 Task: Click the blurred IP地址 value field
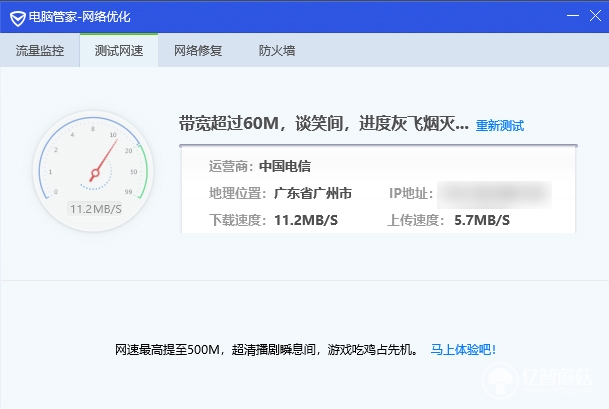pos(494,194)
